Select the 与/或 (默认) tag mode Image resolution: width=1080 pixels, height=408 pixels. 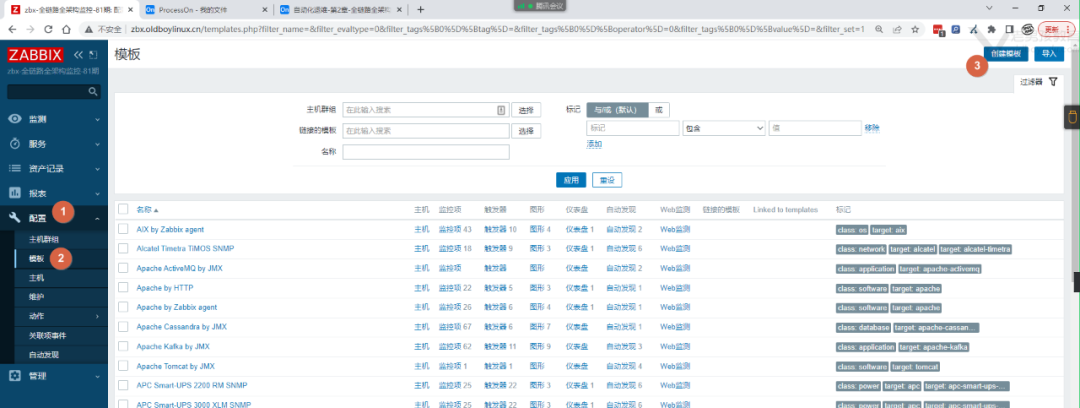tap(617, 110)
